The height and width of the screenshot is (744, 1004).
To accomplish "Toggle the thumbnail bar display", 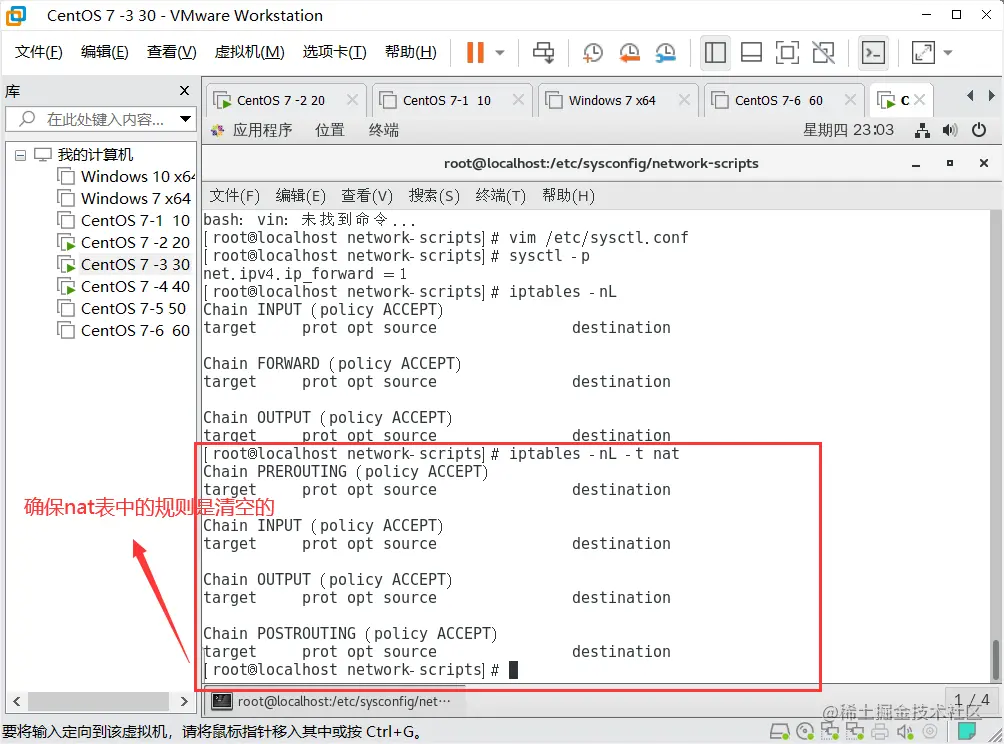I will coord(751,52).
